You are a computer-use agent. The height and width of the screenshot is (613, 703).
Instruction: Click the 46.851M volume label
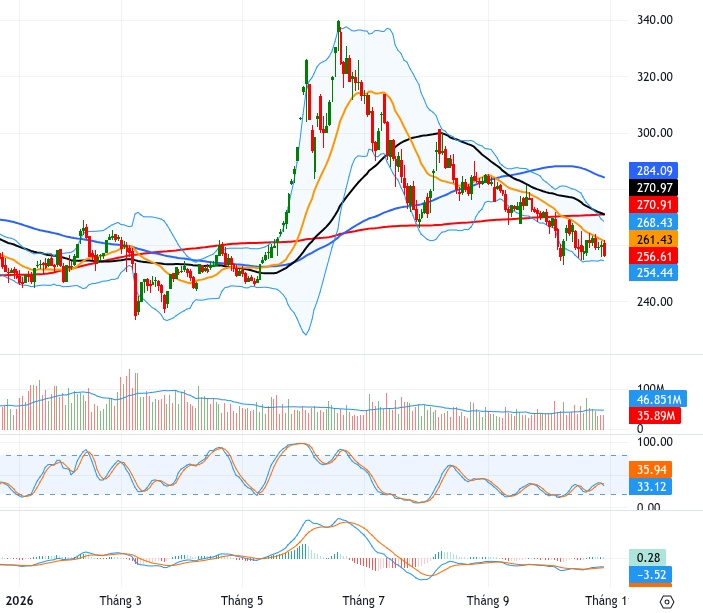(658, 399)
